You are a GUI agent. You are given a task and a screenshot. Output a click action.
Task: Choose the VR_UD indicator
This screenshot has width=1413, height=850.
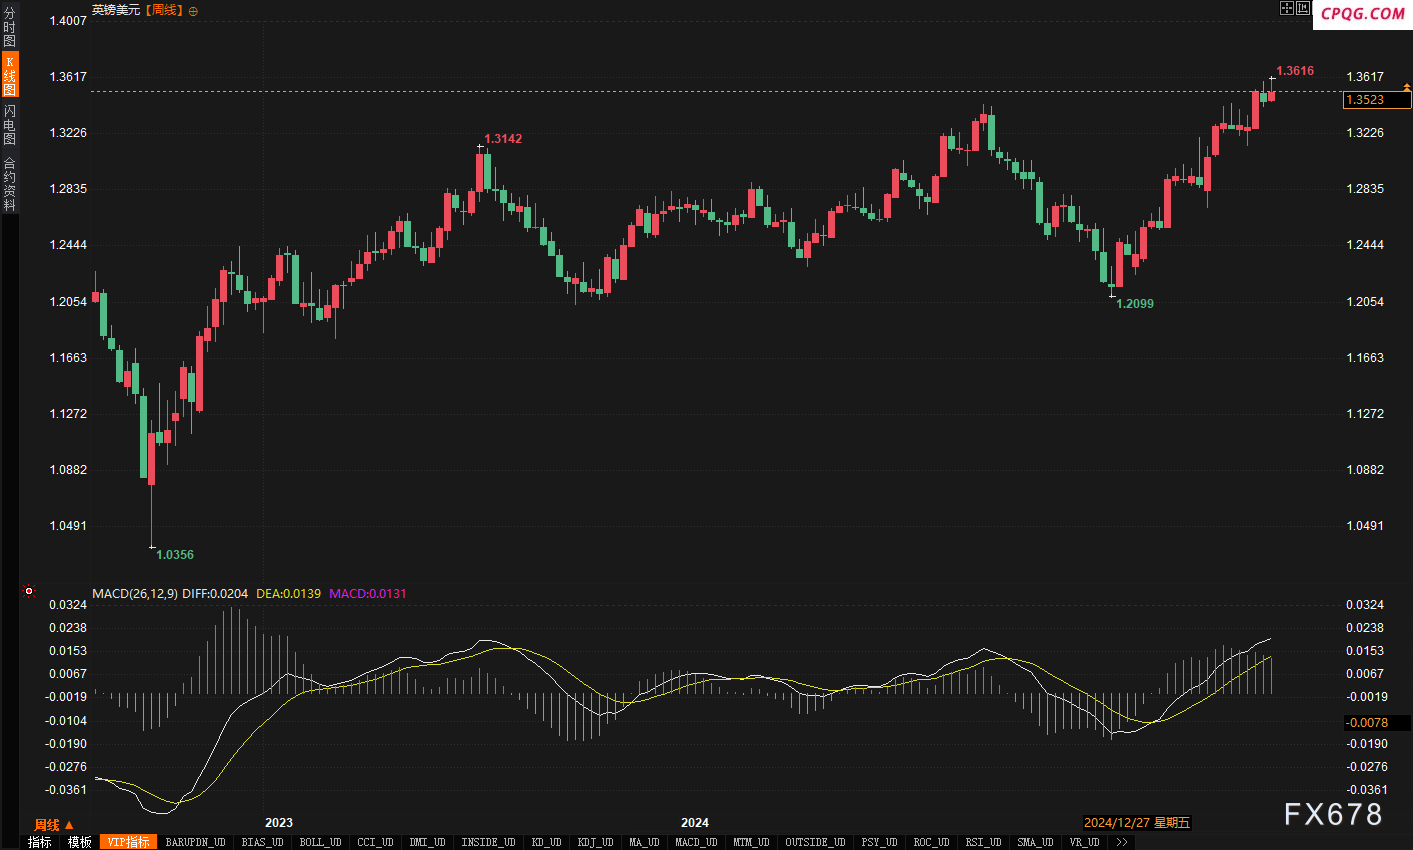[x=1084, y=842]
